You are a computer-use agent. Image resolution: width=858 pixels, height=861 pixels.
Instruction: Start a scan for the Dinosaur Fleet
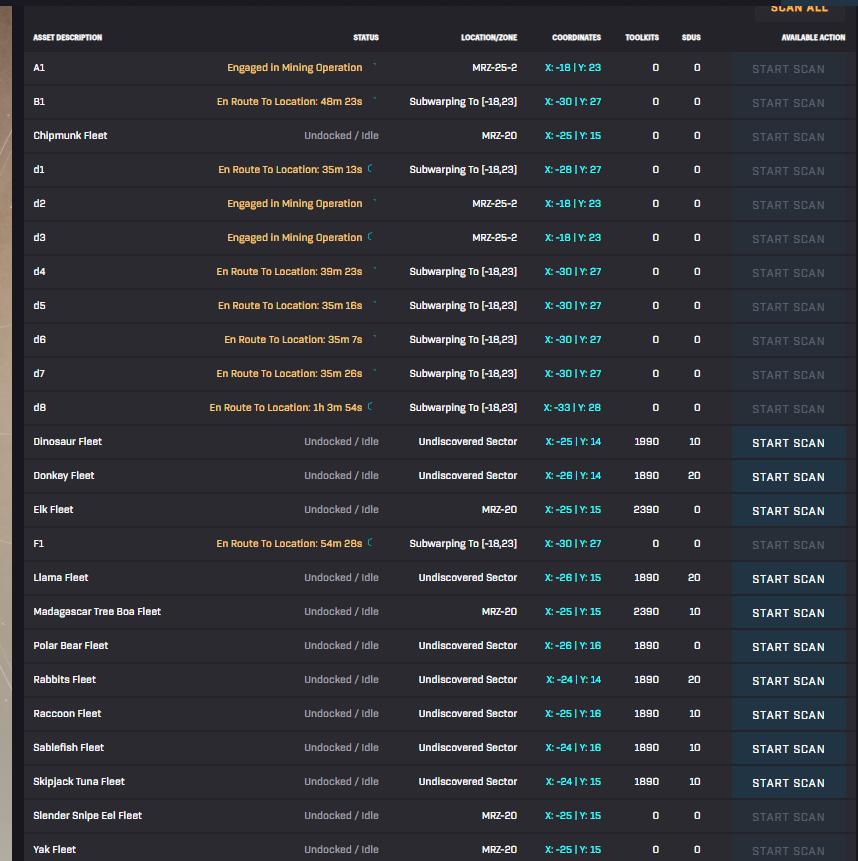[788, 441]
